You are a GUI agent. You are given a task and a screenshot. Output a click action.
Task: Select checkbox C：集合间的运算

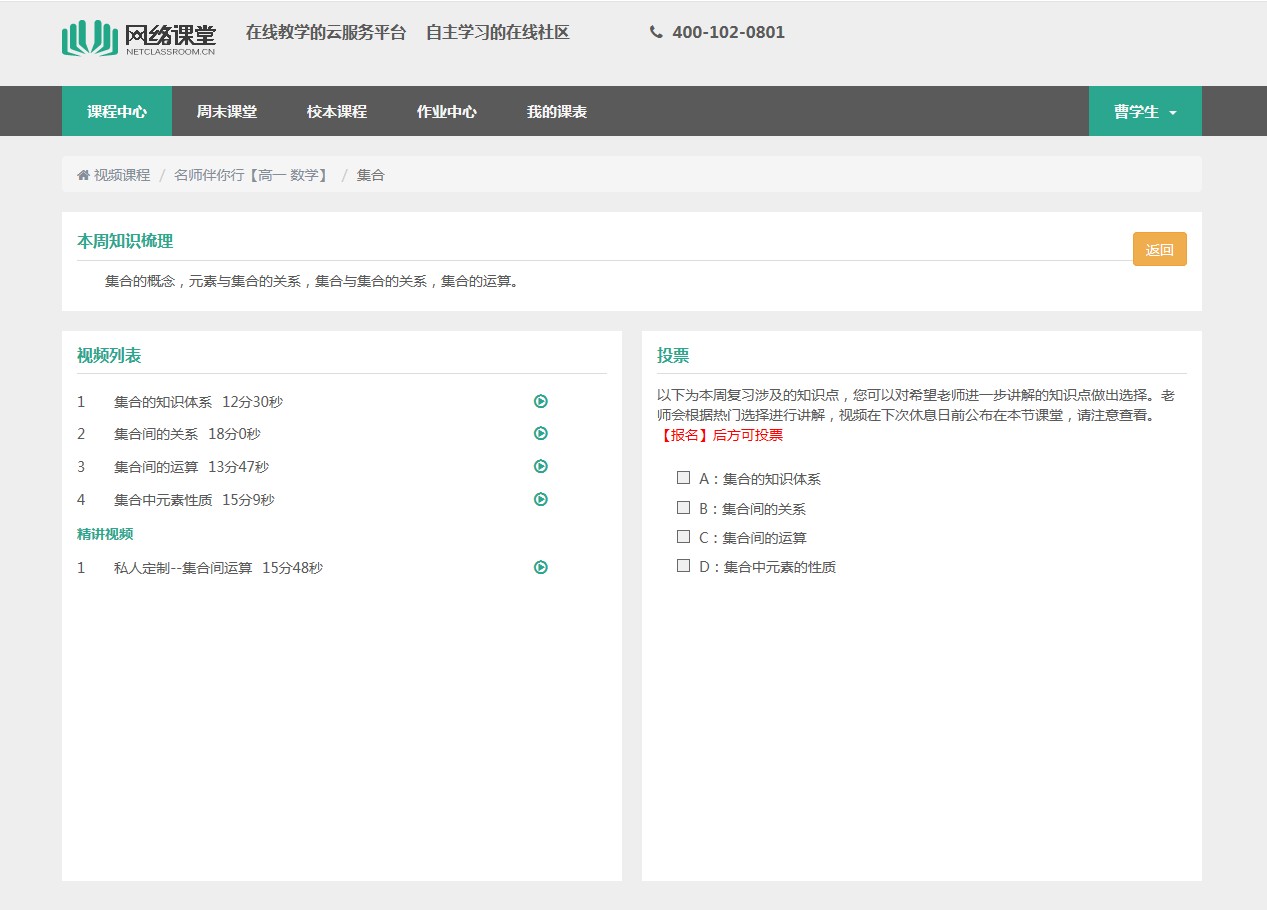coord(684,537)
